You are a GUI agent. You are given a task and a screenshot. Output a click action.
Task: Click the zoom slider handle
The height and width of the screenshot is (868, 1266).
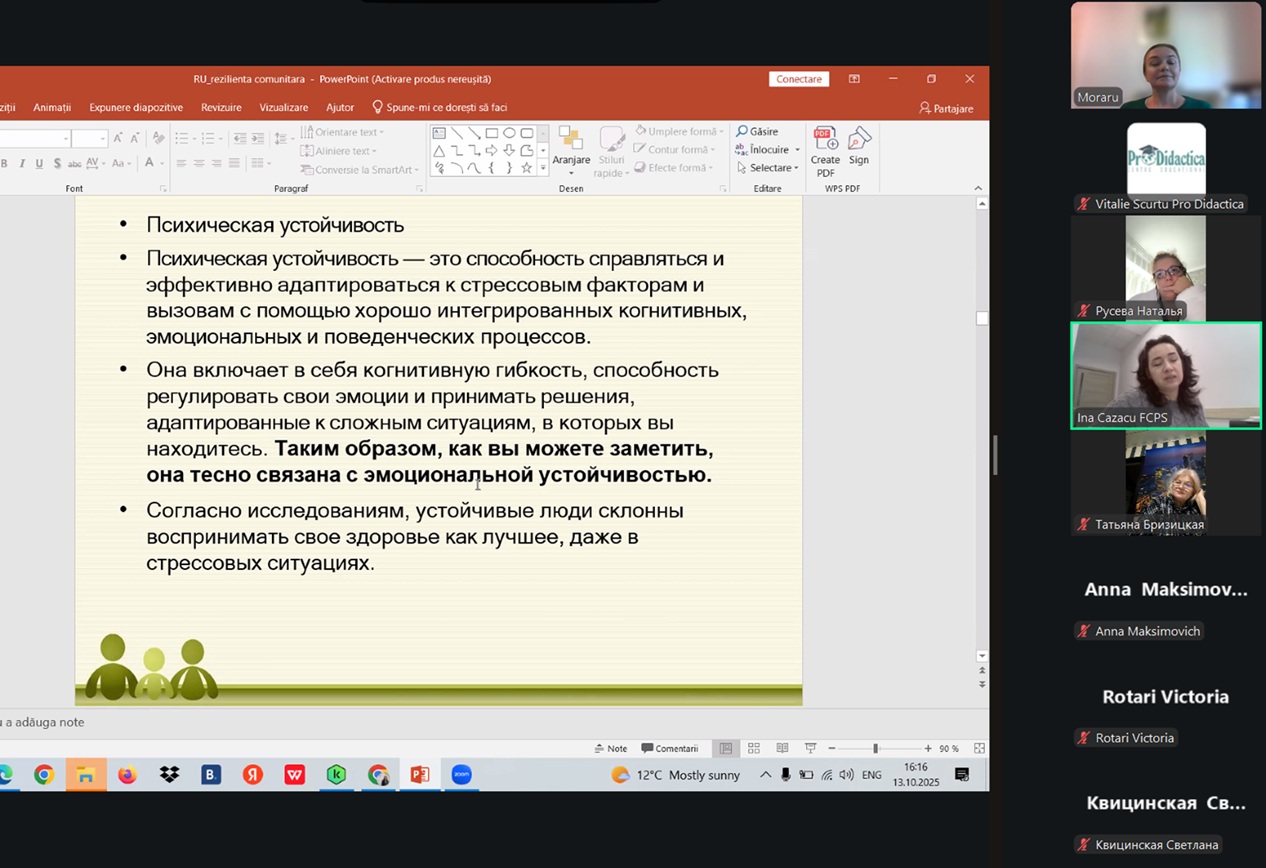(x=875, y=748)
